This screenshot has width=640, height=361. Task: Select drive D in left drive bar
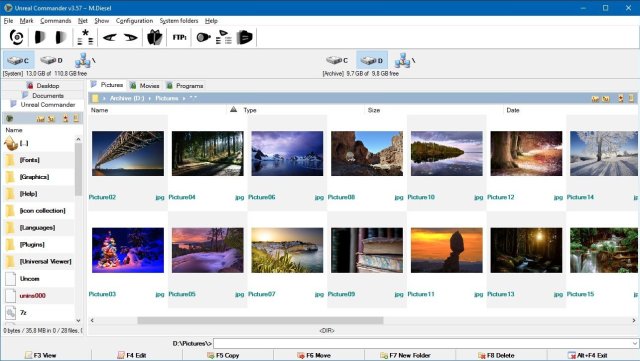point(51,60)
